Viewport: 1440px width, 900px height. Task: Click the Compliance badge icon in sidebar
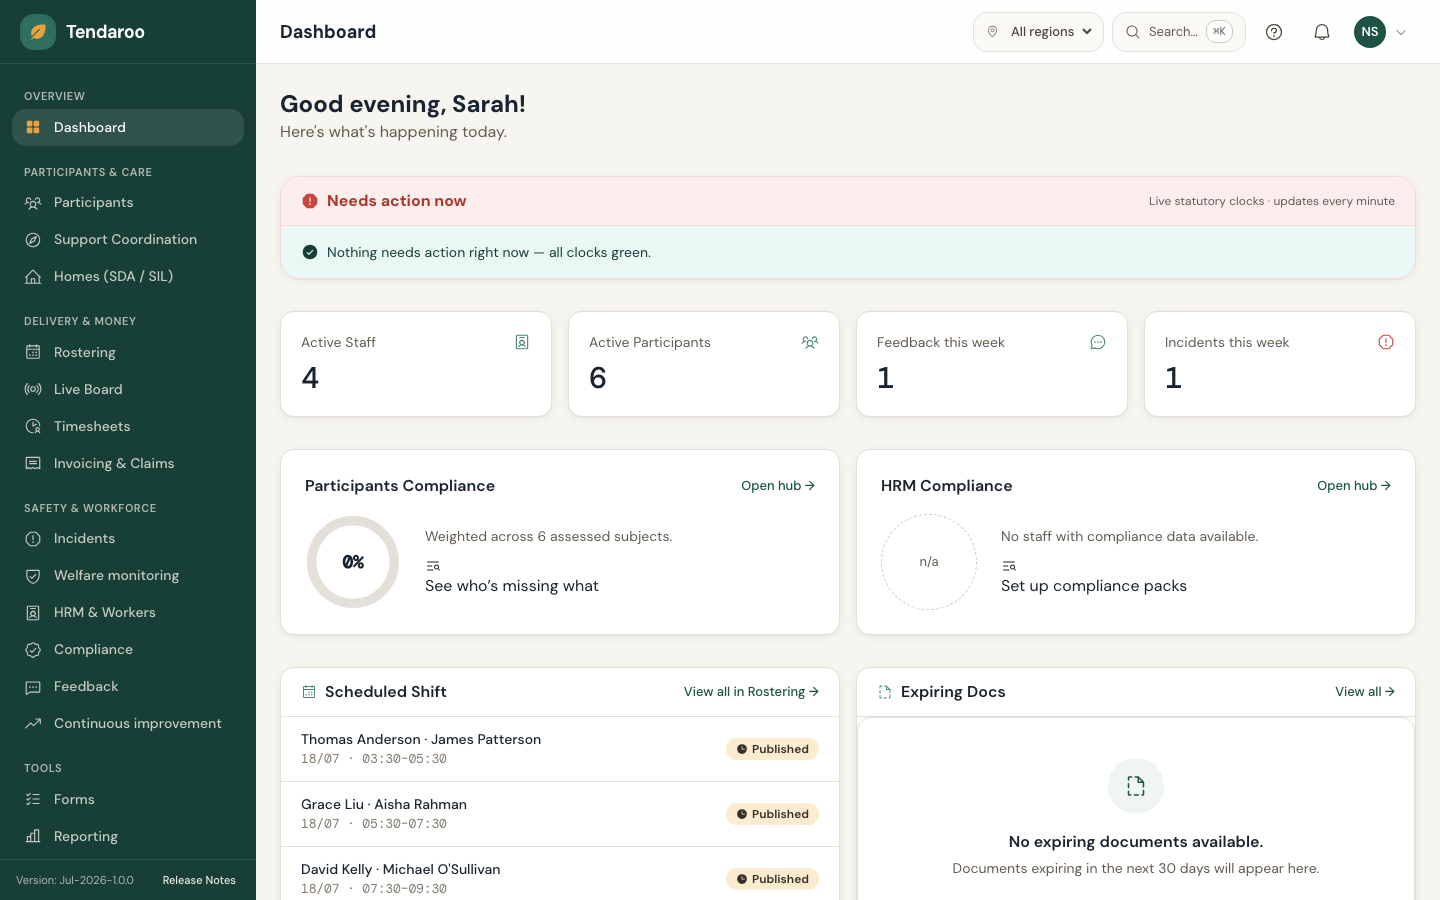[33, 649]
